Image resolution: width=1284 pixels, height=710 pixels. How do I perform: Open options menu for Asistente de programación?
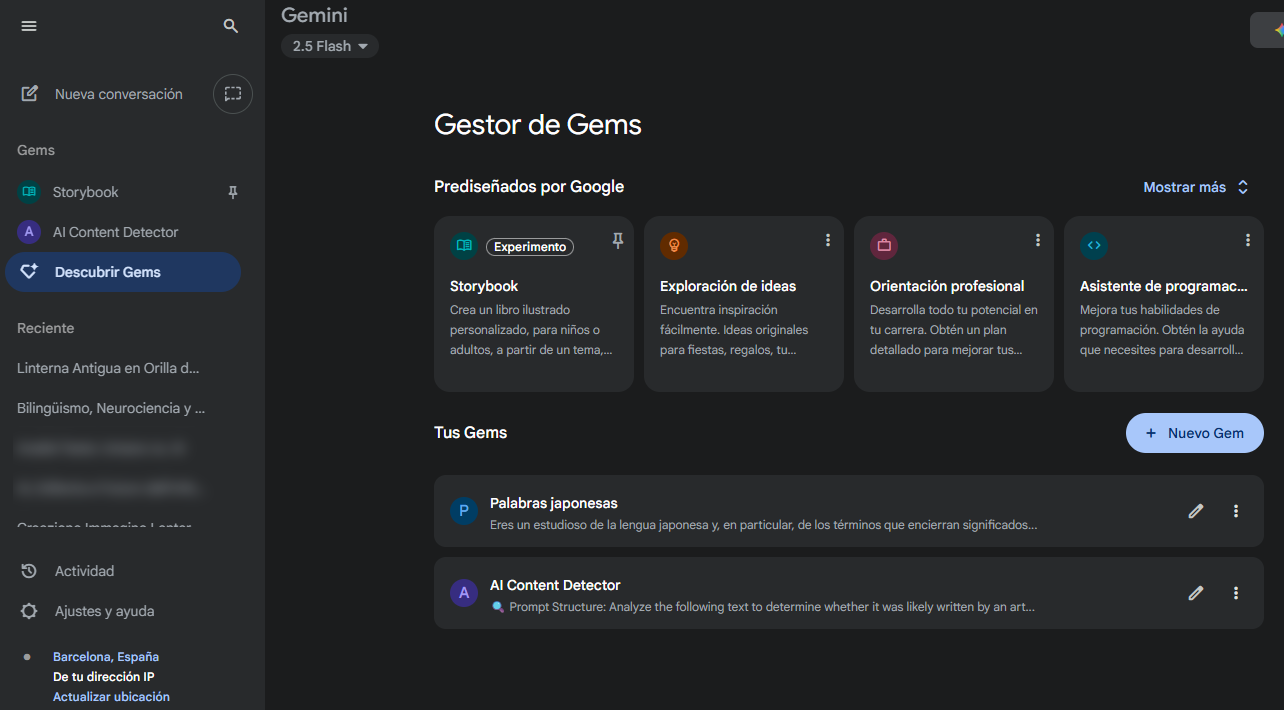click(x=1248, y=240)
